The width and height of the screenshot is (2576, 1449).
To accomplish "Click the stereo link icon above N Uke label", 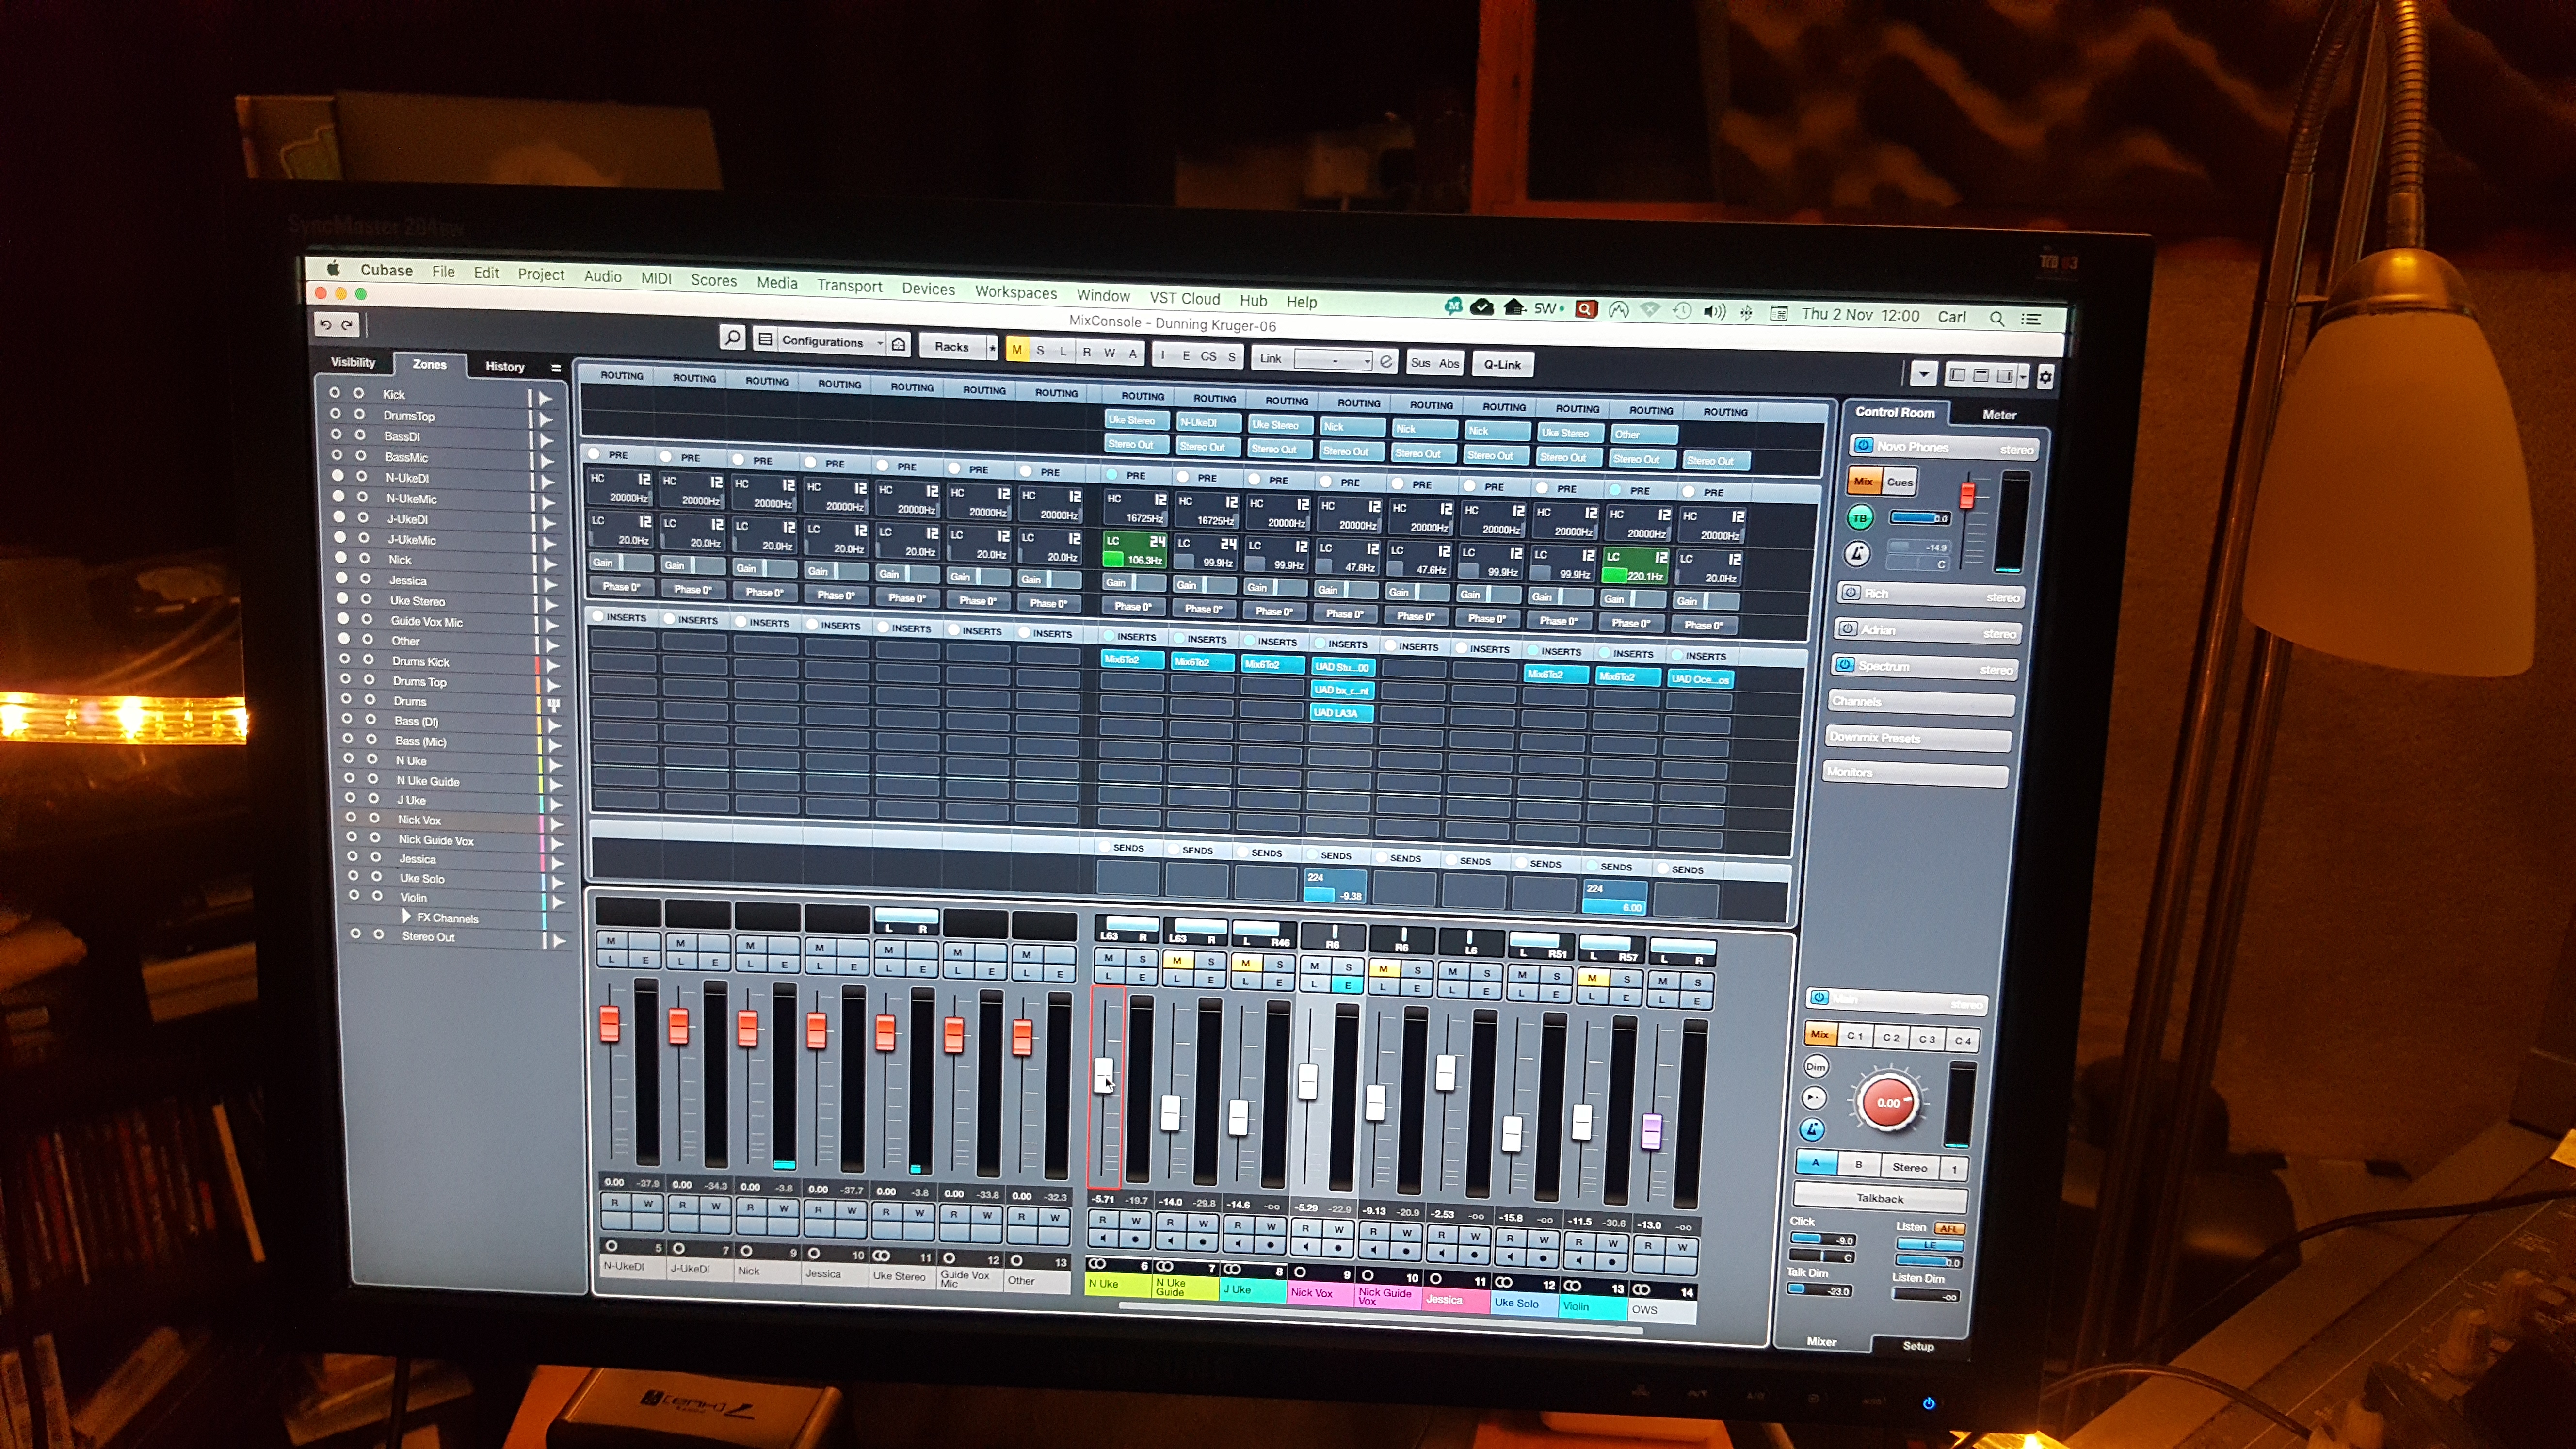I will (x=1097, y=1264).
